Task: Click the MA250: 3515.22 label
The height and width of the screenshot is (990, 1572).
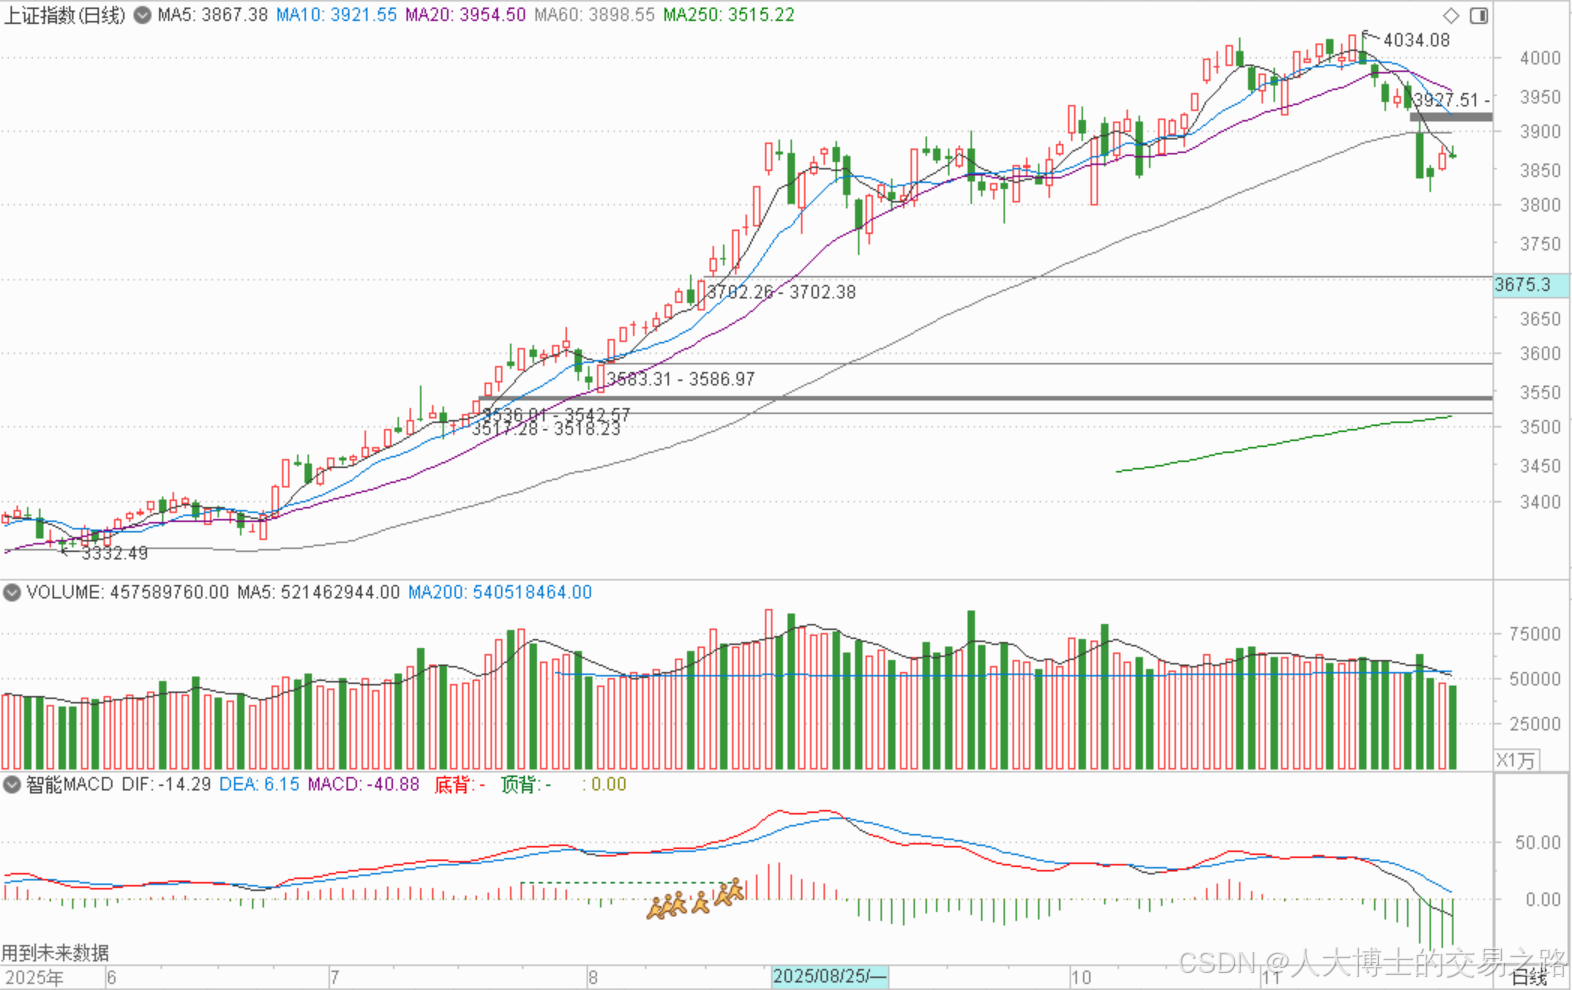Action: pyautogui.click(x=728, y=15)
